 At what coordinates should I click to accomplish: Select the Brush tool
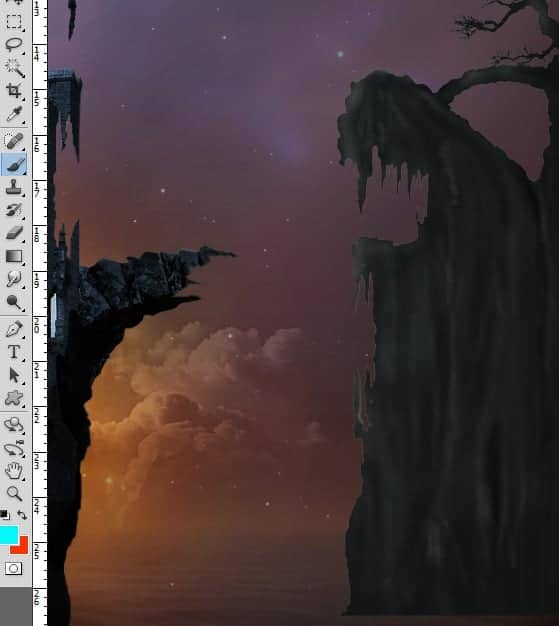pos(14,164)
